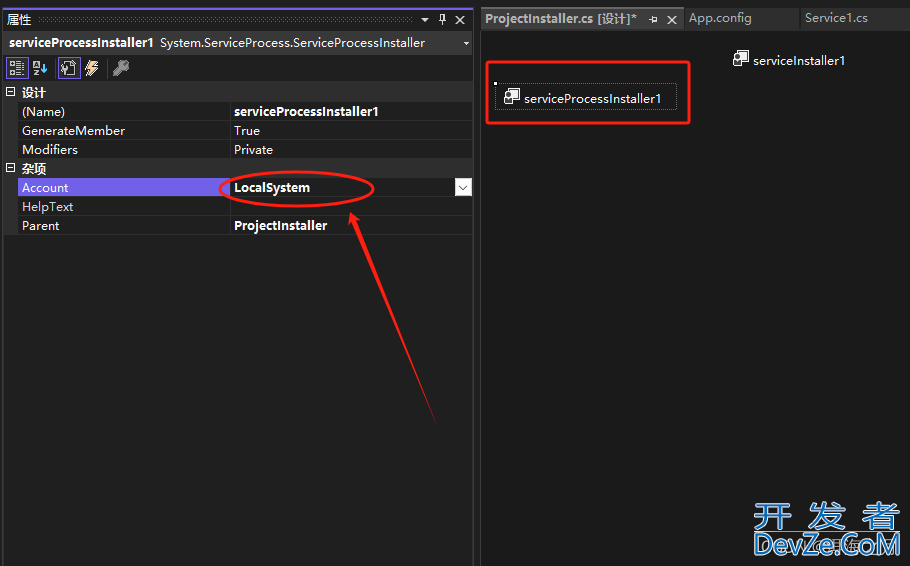
Task: Click the LocalSystem account value
Action: pyautogui.click(x=272, y=188)
